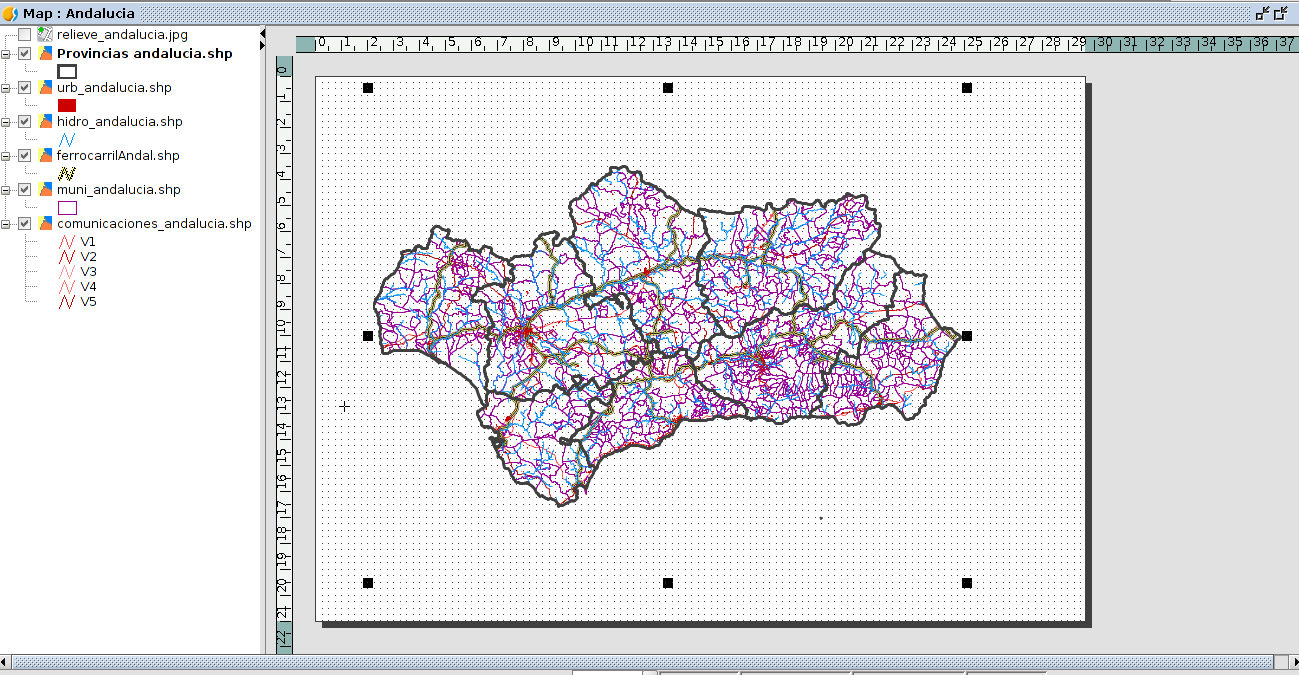Click the purple outlined muni_andalucia symbol swatch

(67, 207)
